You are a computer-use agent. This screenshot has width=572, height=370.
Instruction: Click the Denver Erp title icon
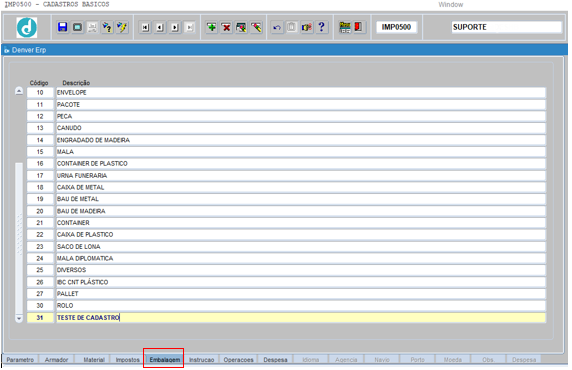pyautogui.click(x=7, y=50)
